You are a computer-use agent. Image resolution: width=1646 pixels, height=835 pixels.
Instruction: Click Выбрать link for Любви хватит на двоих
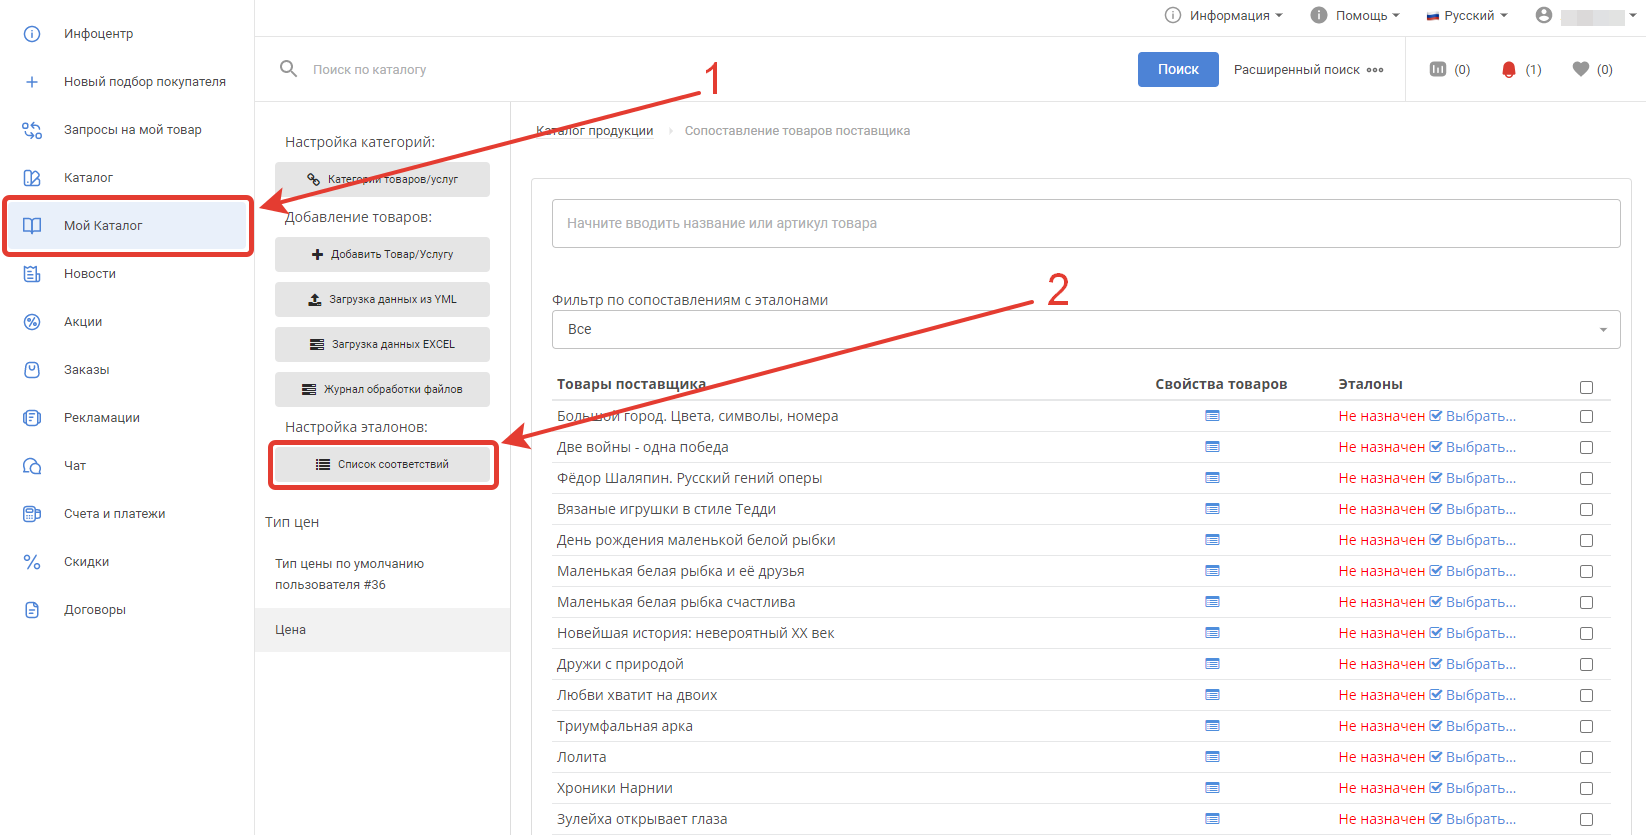point(1480,695)
